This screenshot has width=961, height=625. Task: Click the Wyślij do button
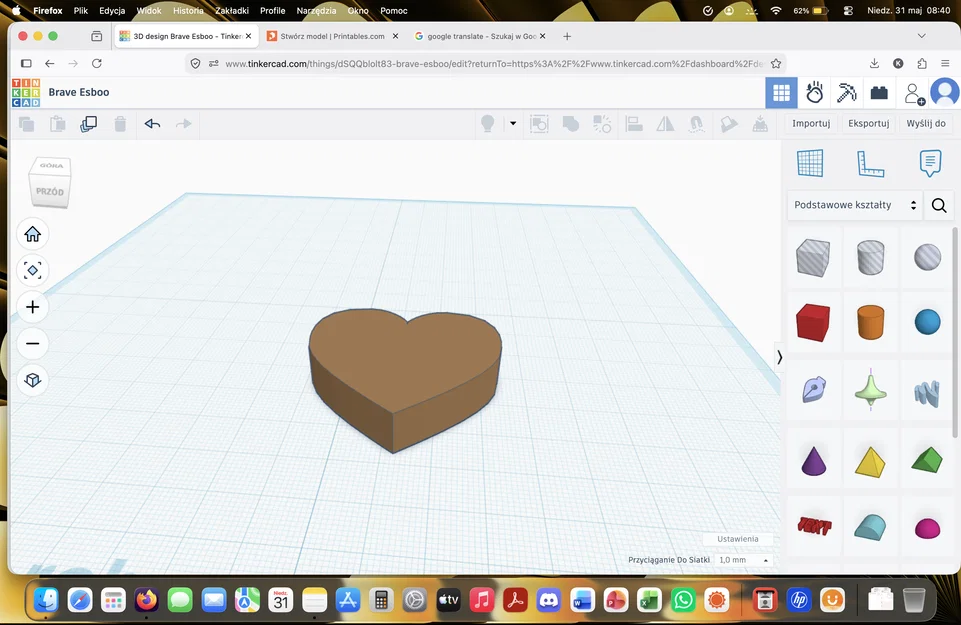click(x=925, y=124)
